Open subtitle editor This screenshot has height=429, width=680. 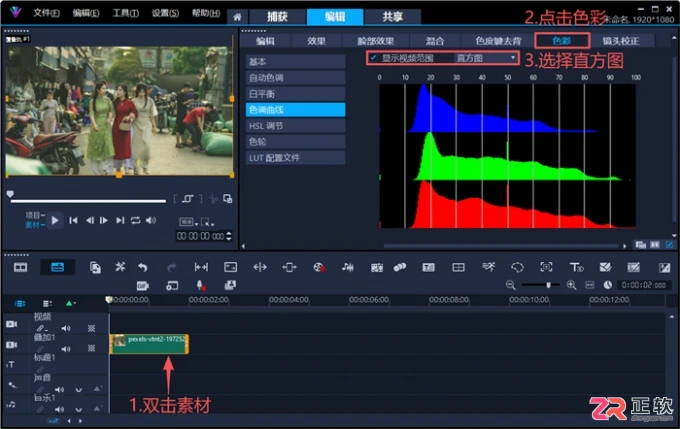point(428,267)
